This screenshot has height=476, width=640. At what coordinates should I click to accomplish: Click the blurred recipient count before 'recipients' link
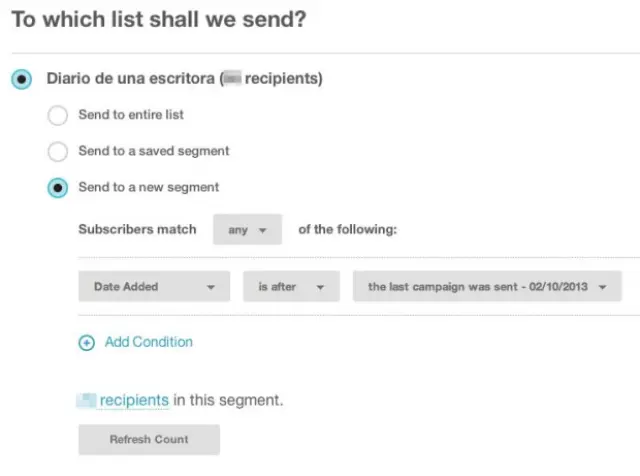(x=87, y=400)
